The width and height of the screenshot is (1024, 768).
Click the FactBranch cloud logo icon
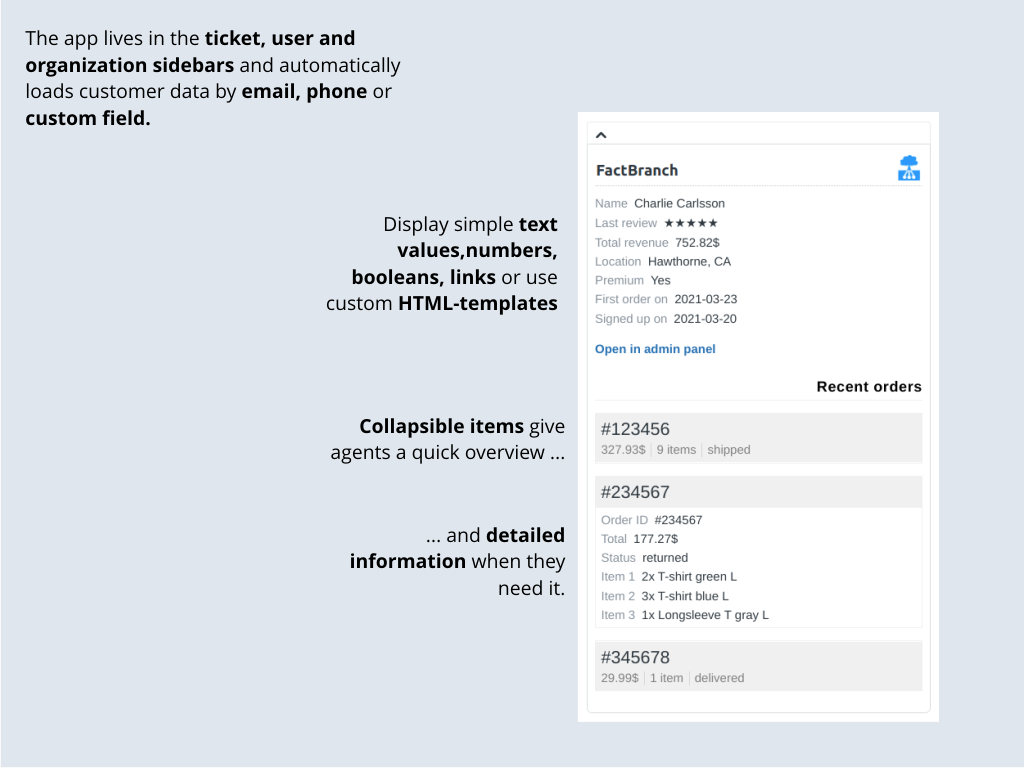point(909,167)
